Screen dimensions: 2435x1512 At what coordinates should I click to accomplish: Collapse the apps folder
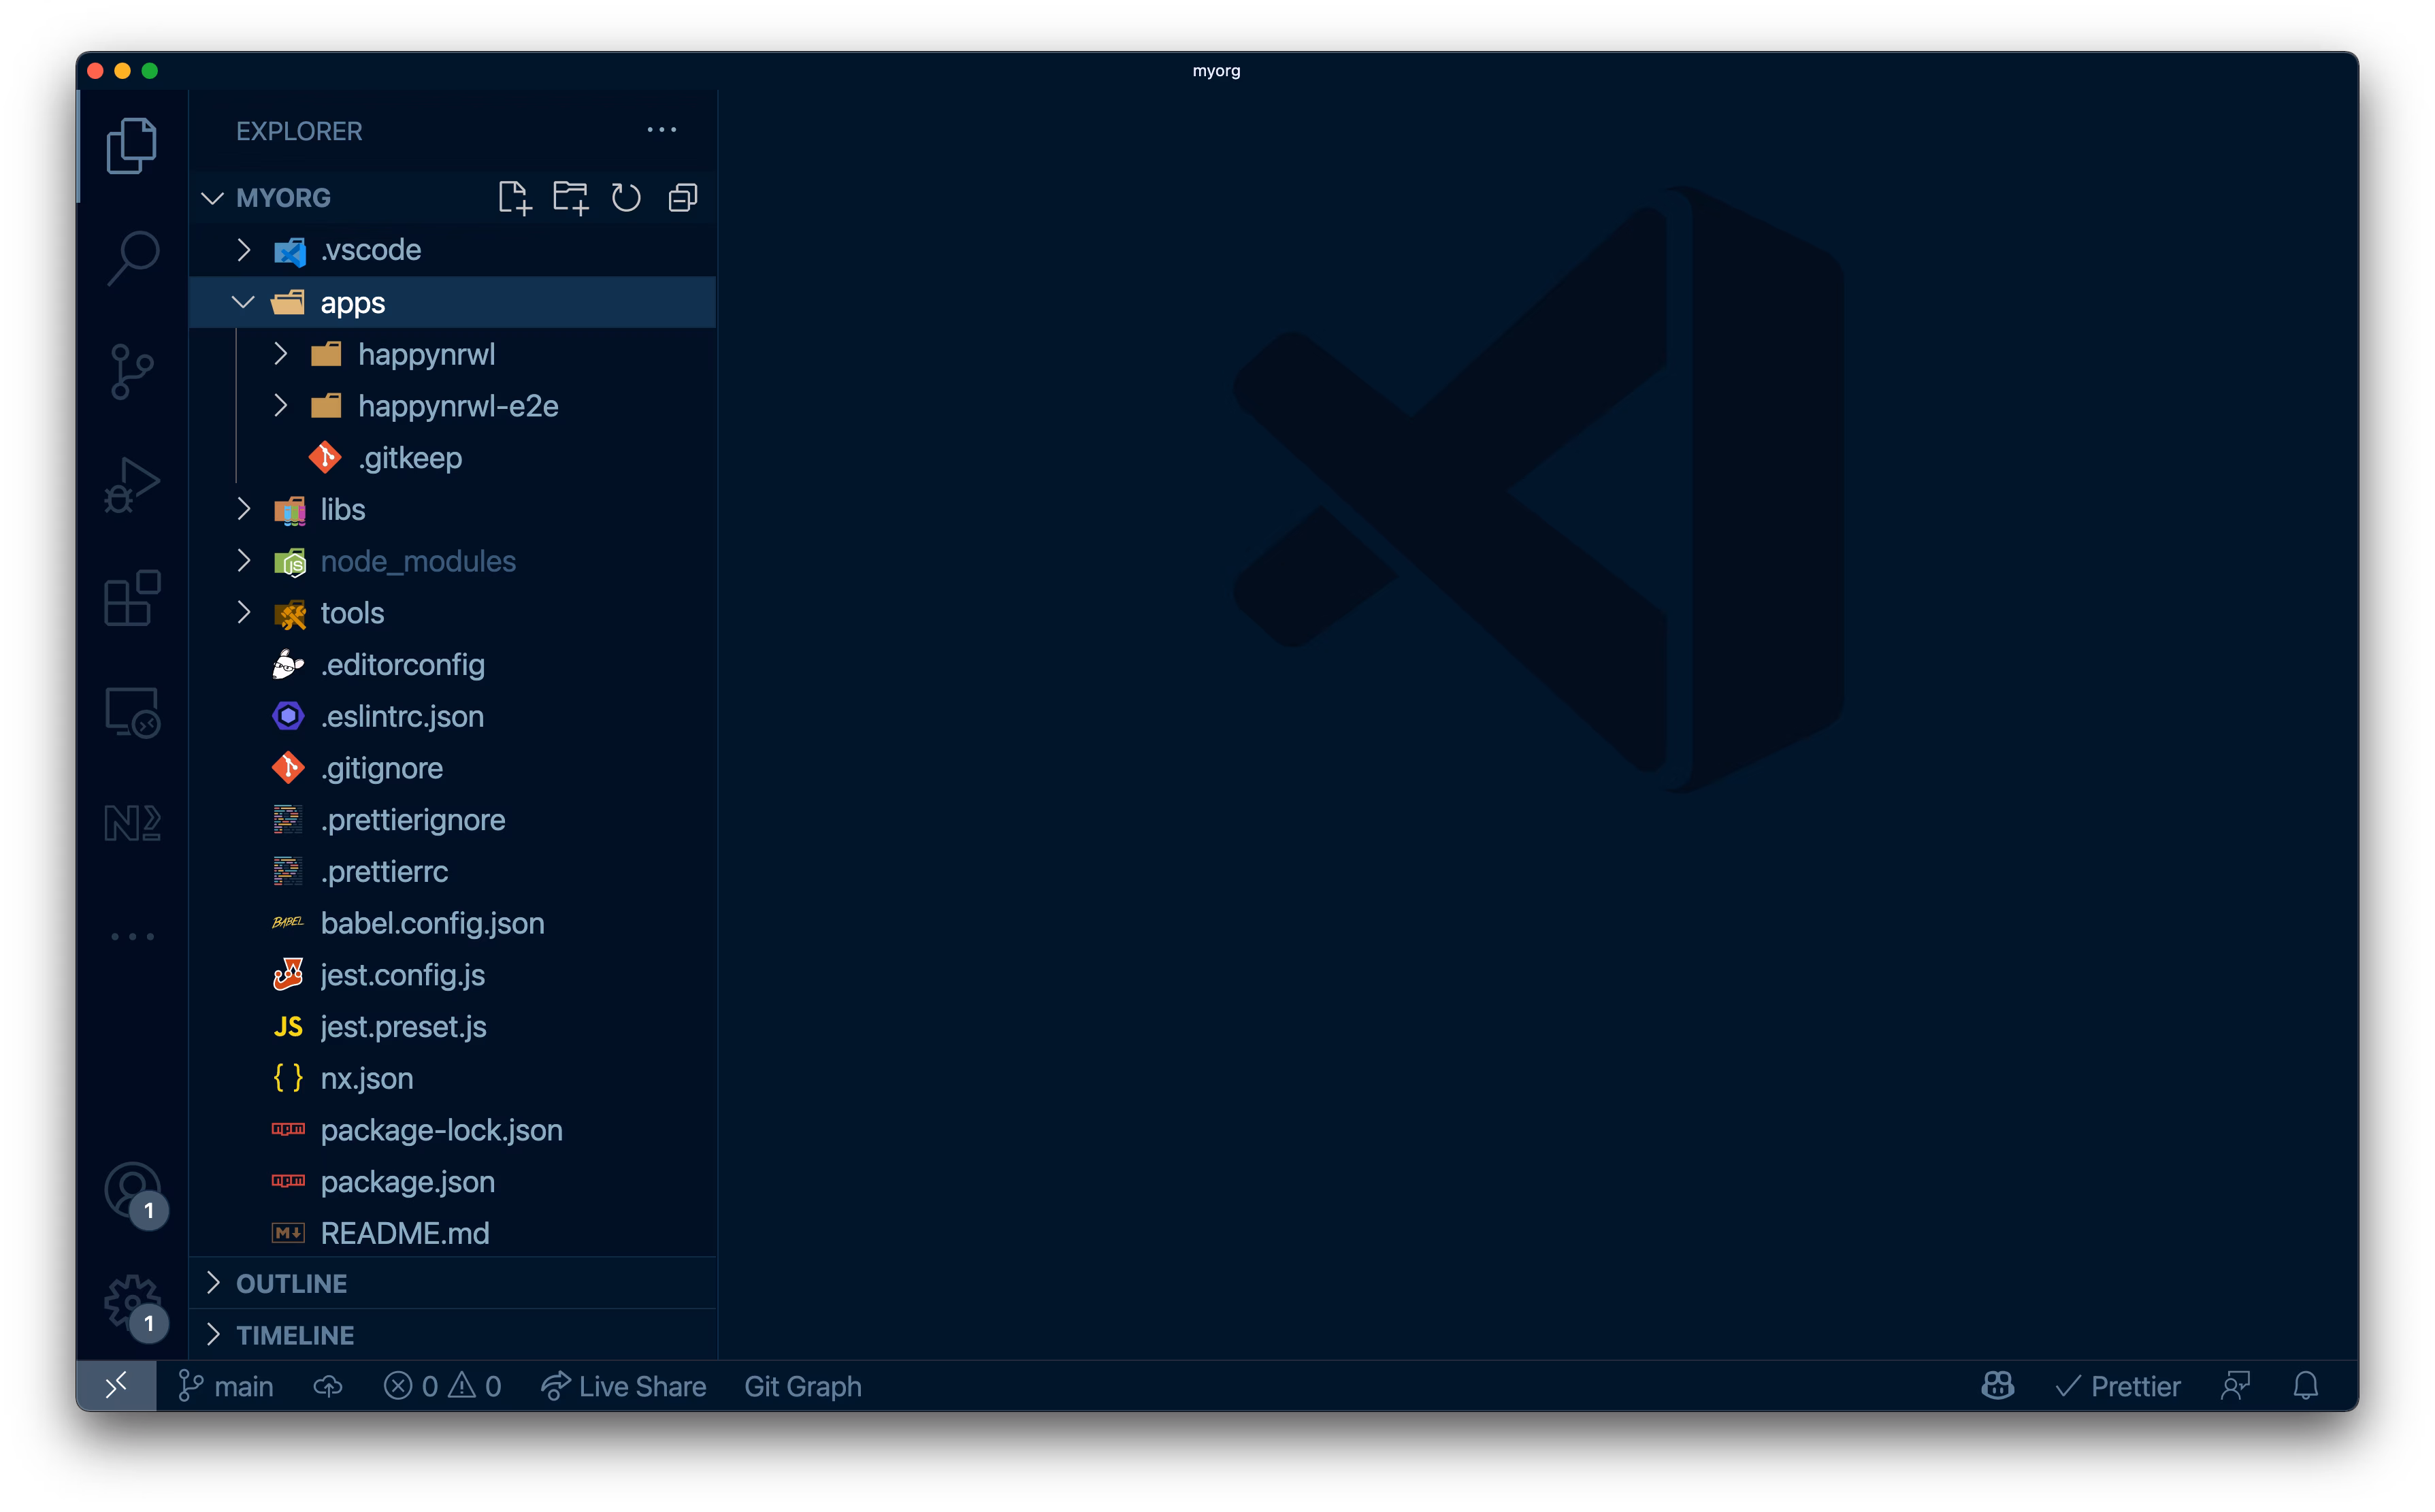tap(243, 302)
